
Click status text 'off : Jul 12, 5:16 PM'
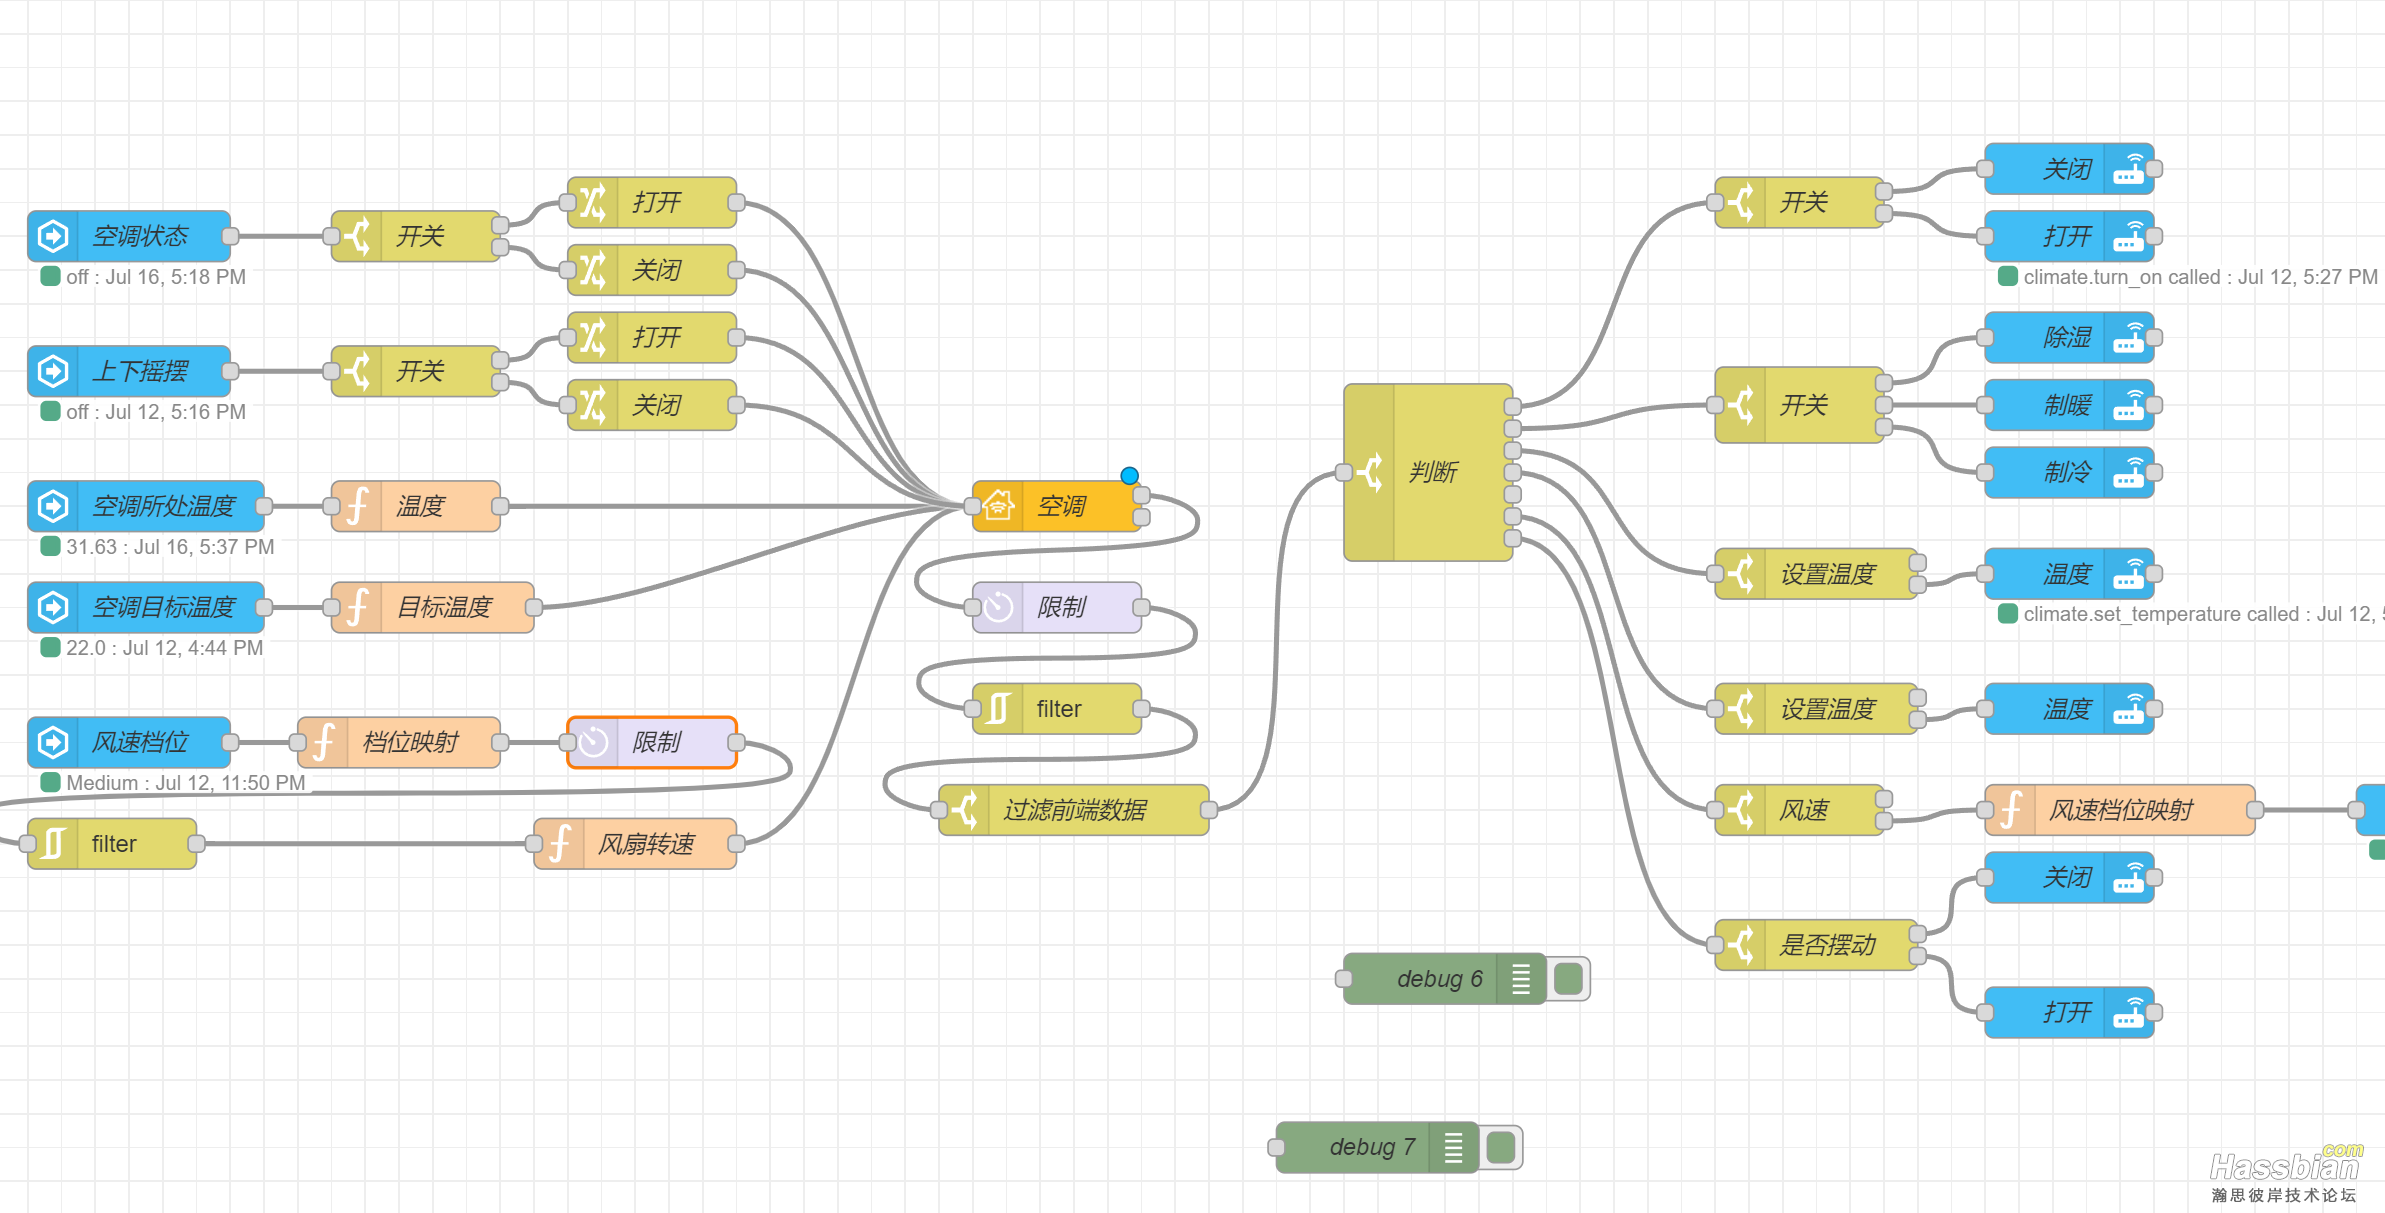coord(156,412)
